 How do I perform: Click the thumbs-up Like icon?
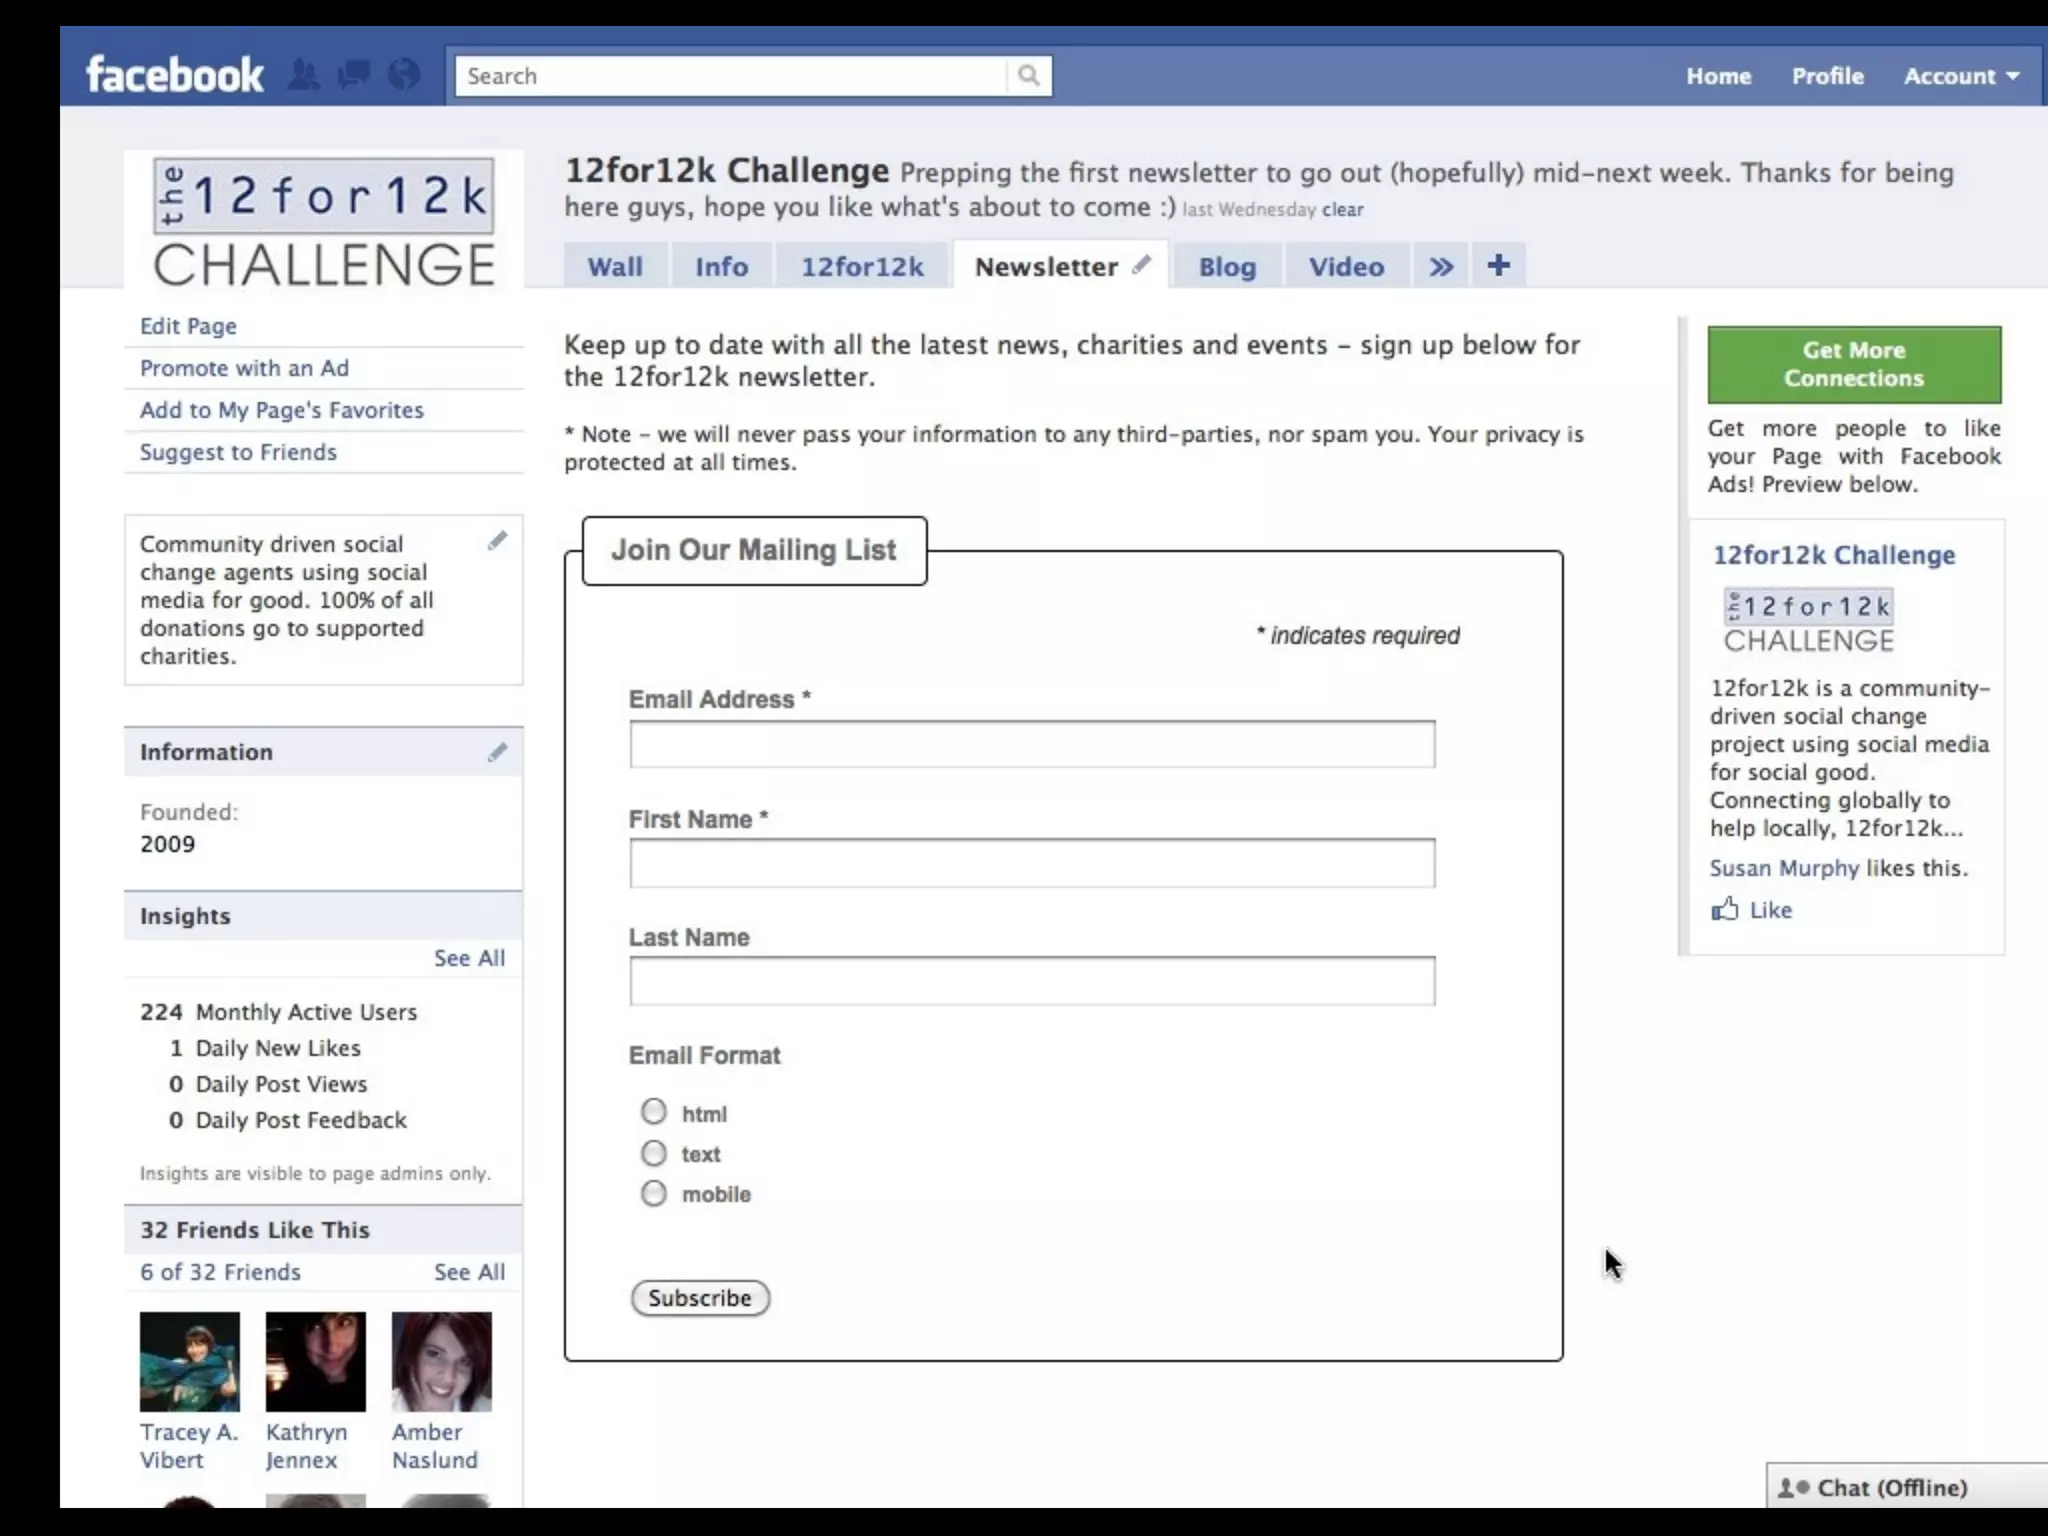click(x=1725, y=909)
